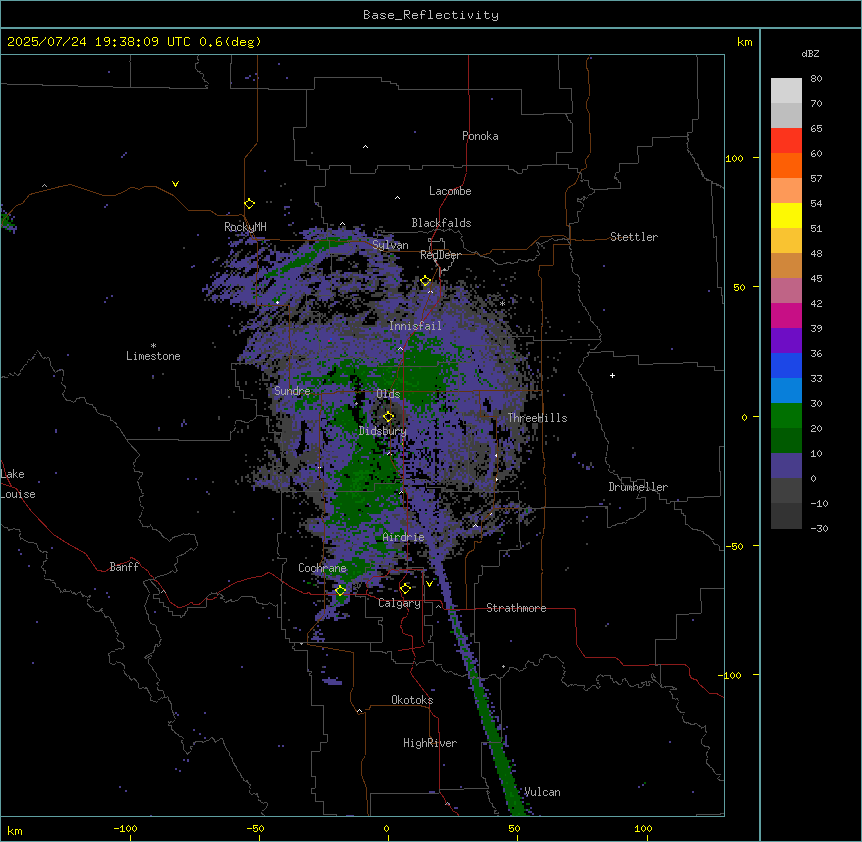Click the Olds town label

pos(388,394)
